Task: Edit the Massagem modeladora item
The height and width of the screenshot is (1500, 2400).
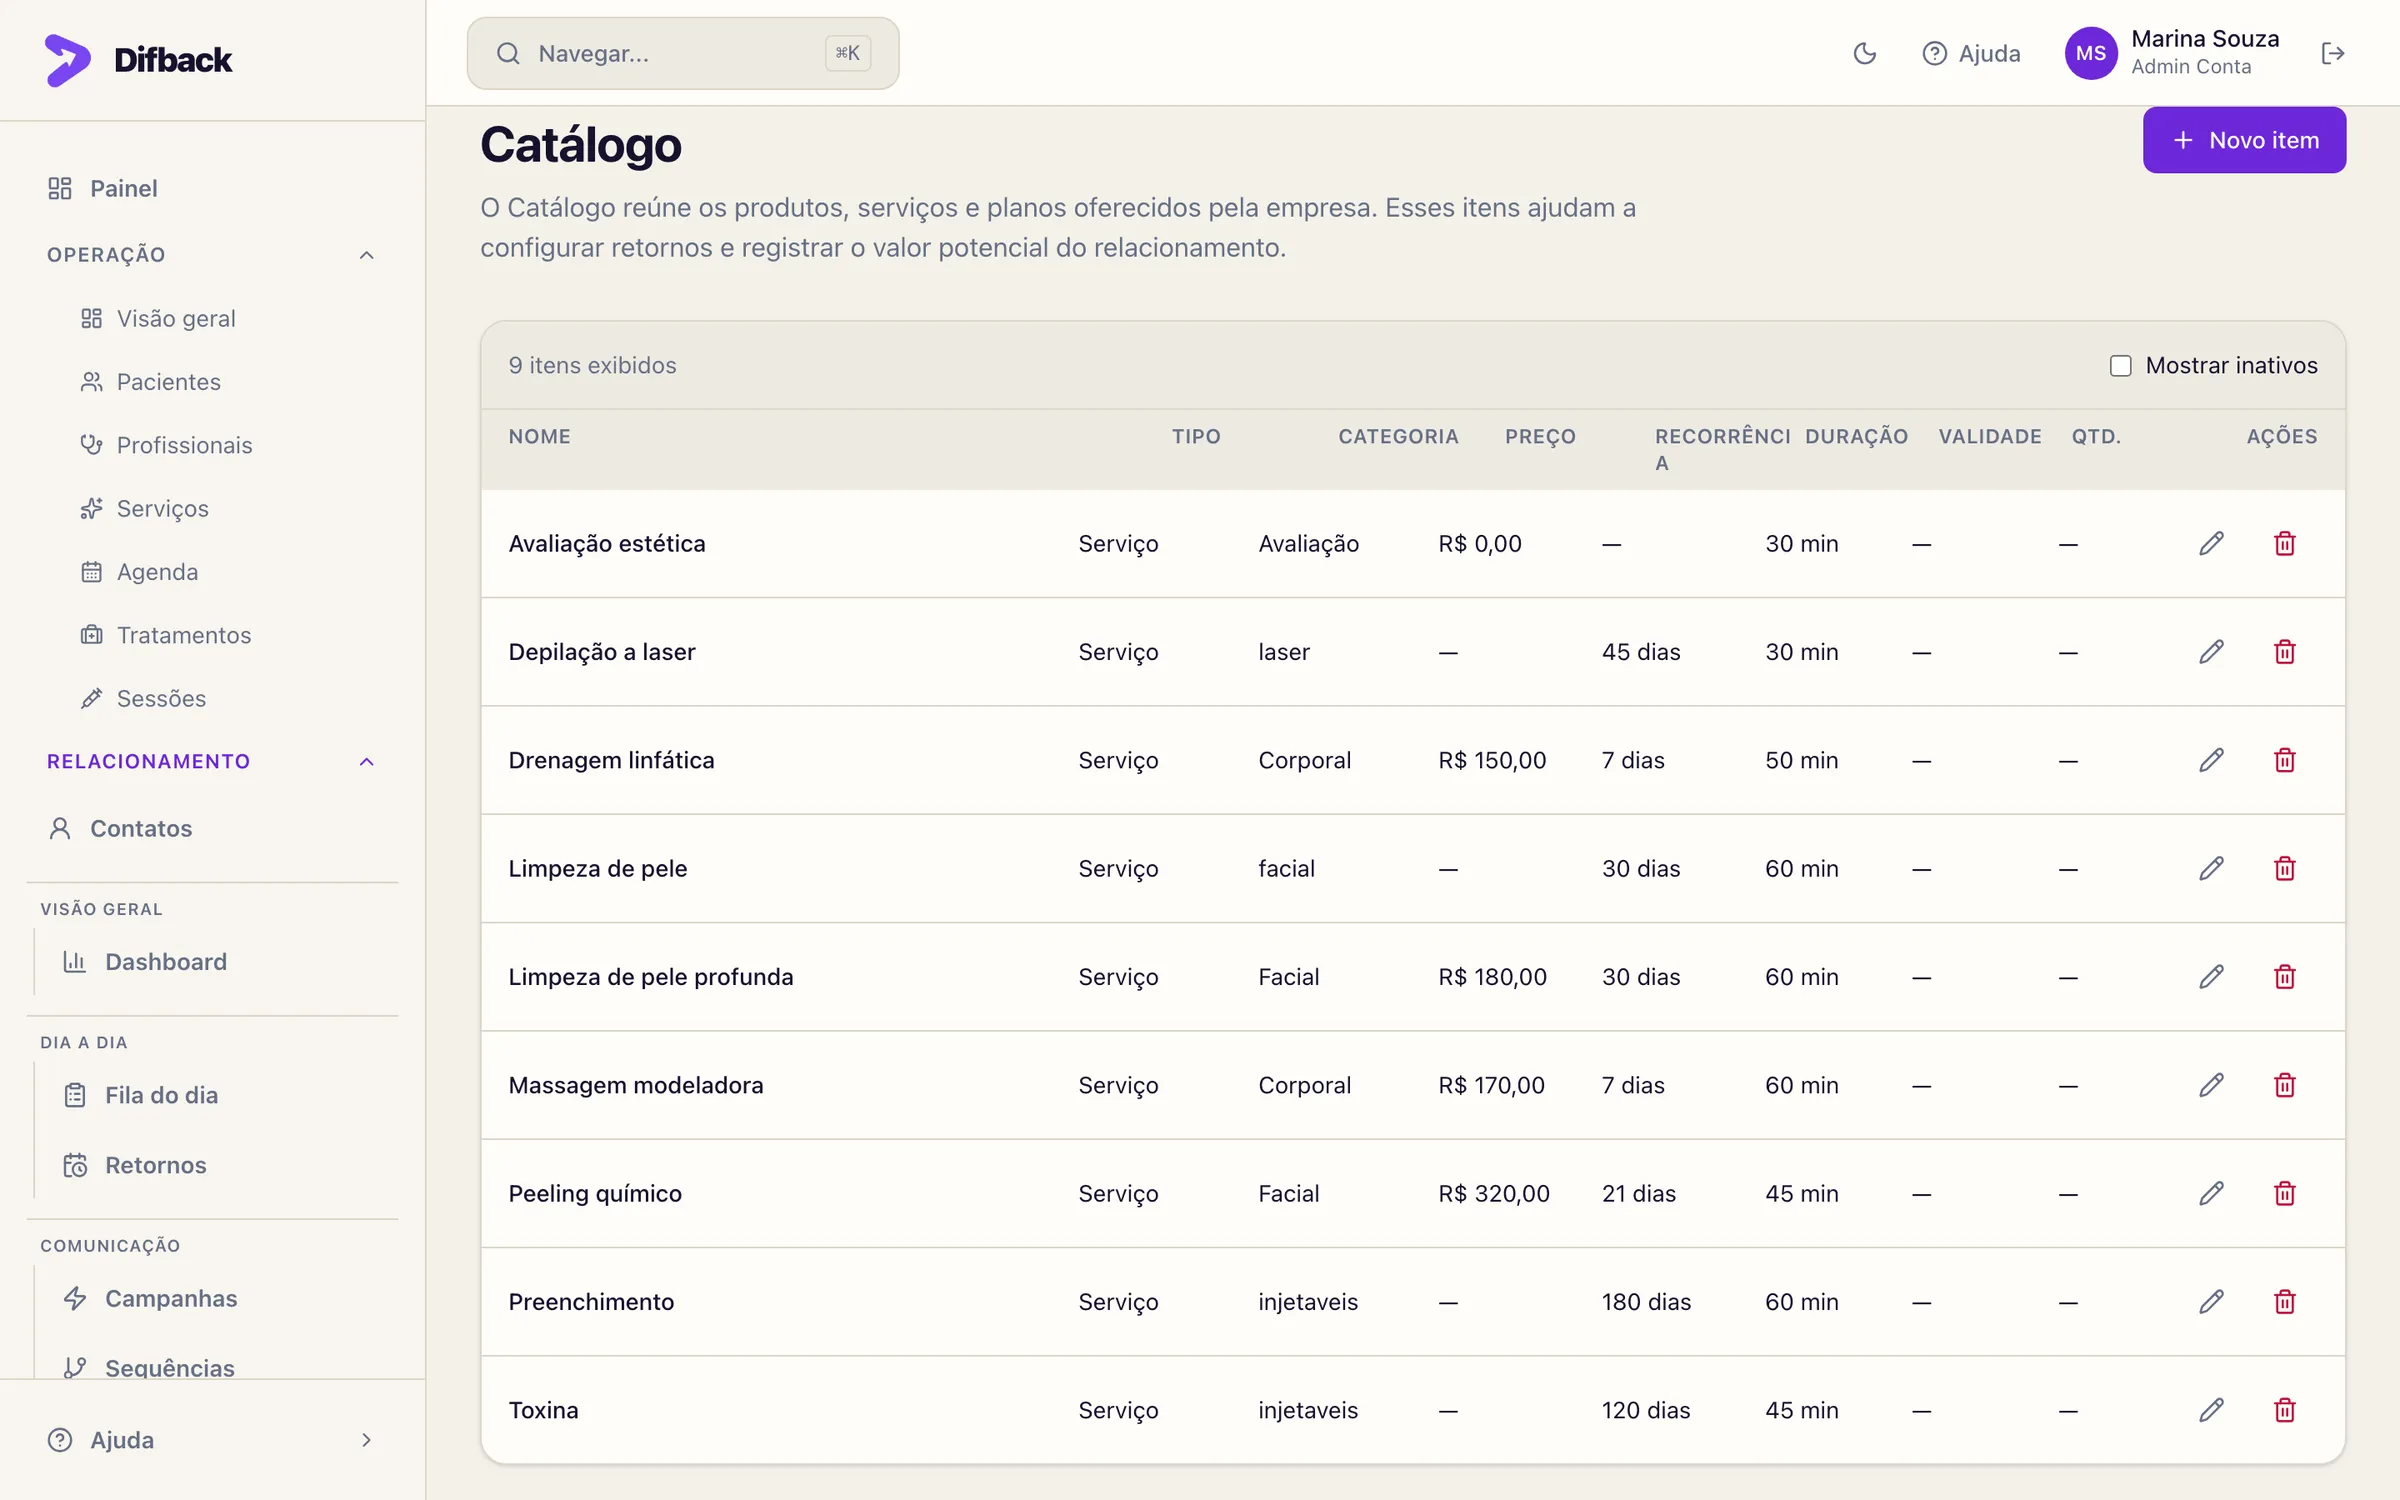Action: tap(2211, 1085)
